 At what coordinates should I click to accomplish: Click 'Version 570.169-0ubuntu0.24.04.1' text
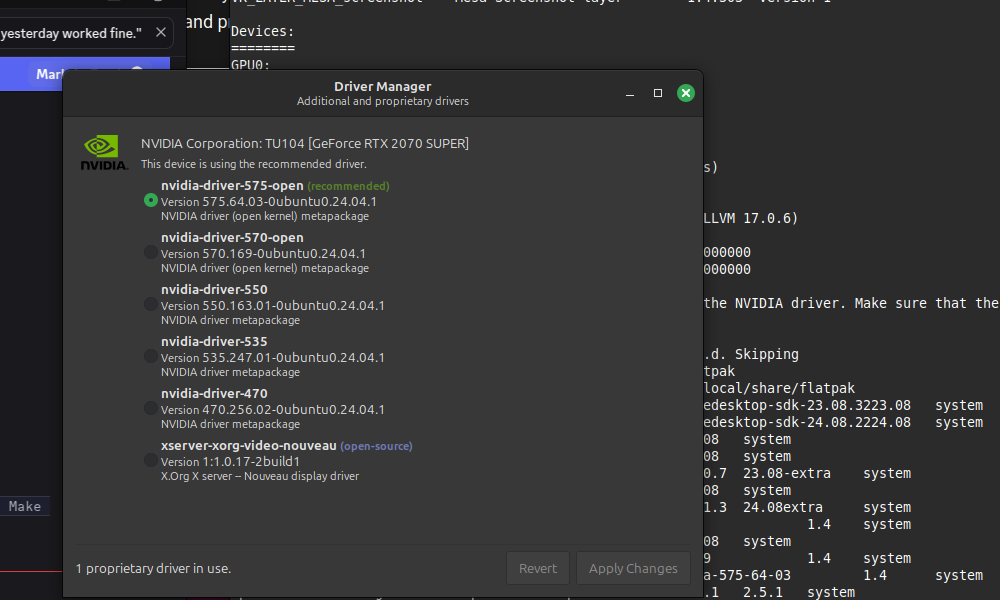pyautogui.click(x=263, y=254)
